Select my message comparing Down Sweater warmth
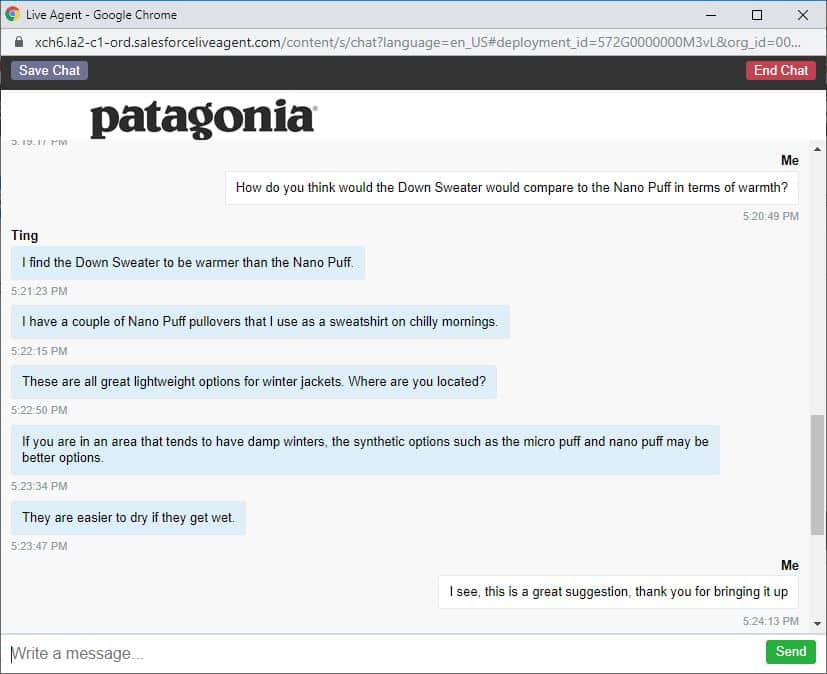Image resolution: width=827 pixels, height=674 pixels. tap(512, 188)
